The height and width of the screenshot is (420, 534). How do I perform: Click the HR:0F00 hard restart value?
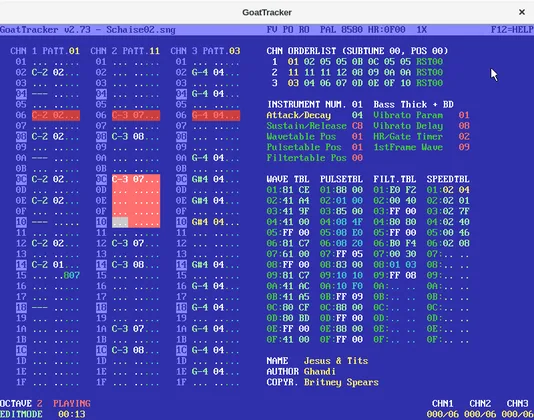(x=387, y=30)
